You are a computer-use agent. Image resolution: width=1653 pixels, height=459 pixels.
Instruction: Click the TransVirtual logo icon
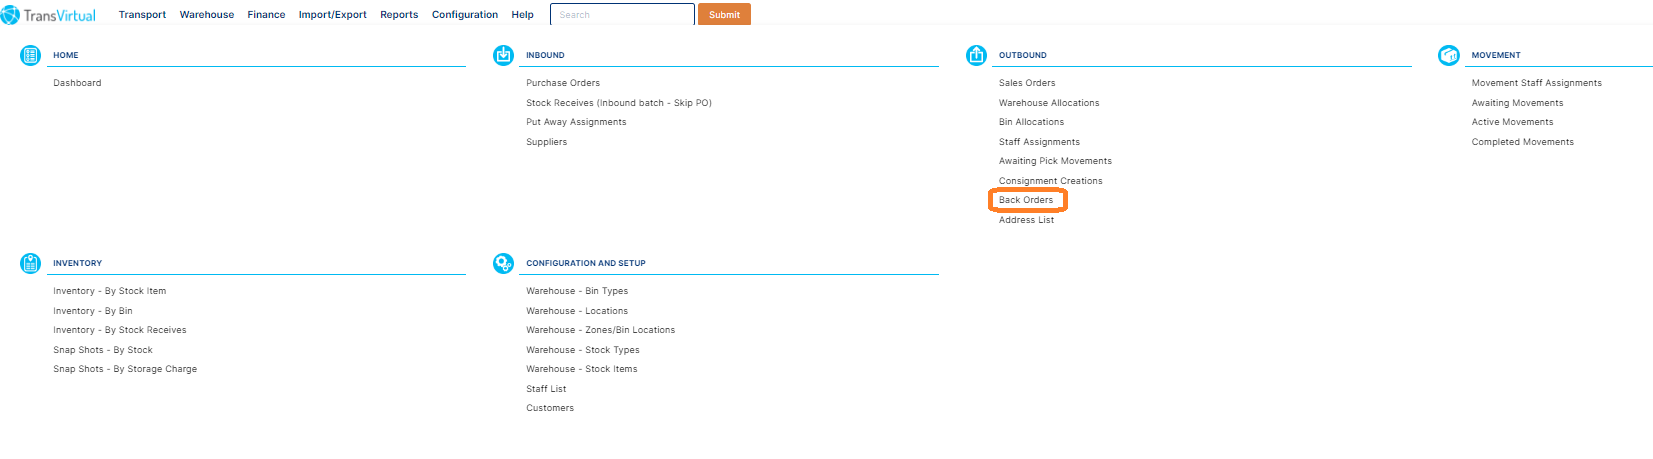click(11, 15)
